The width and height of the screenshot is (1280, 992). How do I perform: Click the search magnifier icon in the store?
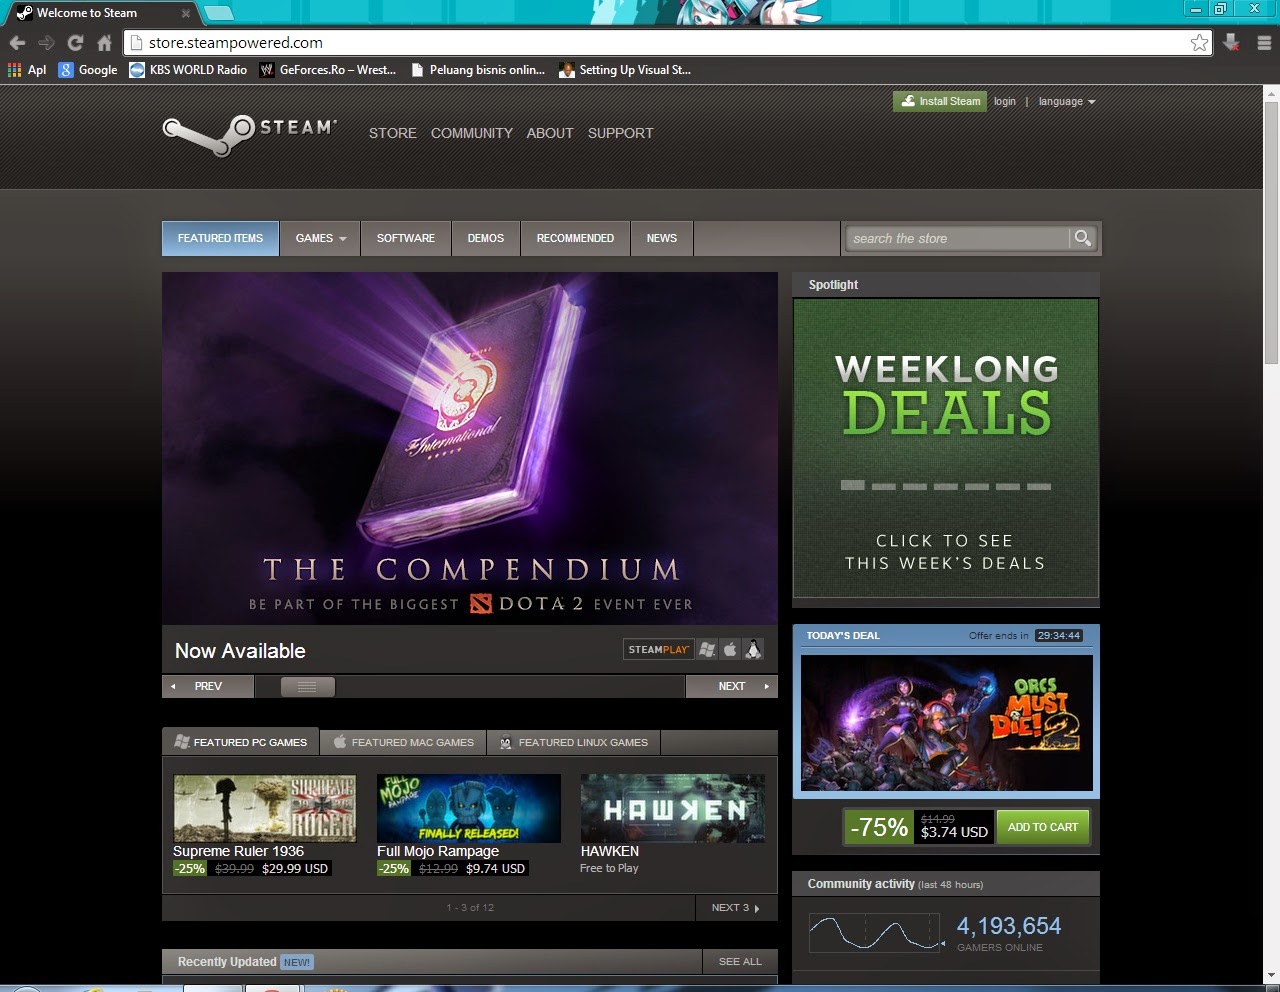point(1083,238)
